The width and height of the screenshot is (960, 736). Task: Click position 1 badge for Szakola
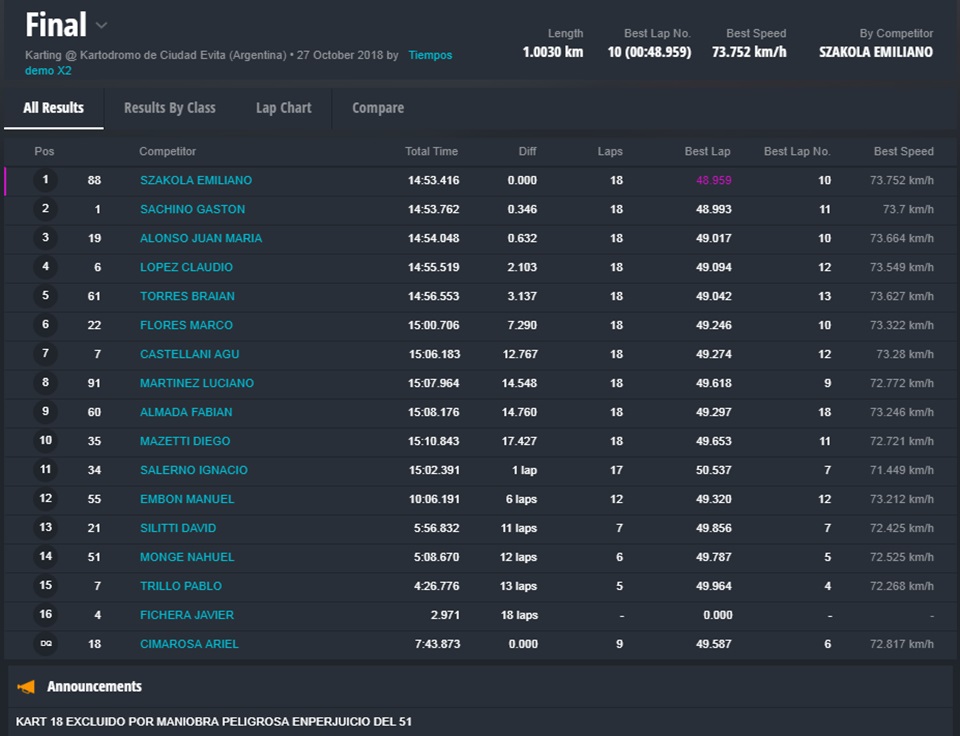click(45, 180)
